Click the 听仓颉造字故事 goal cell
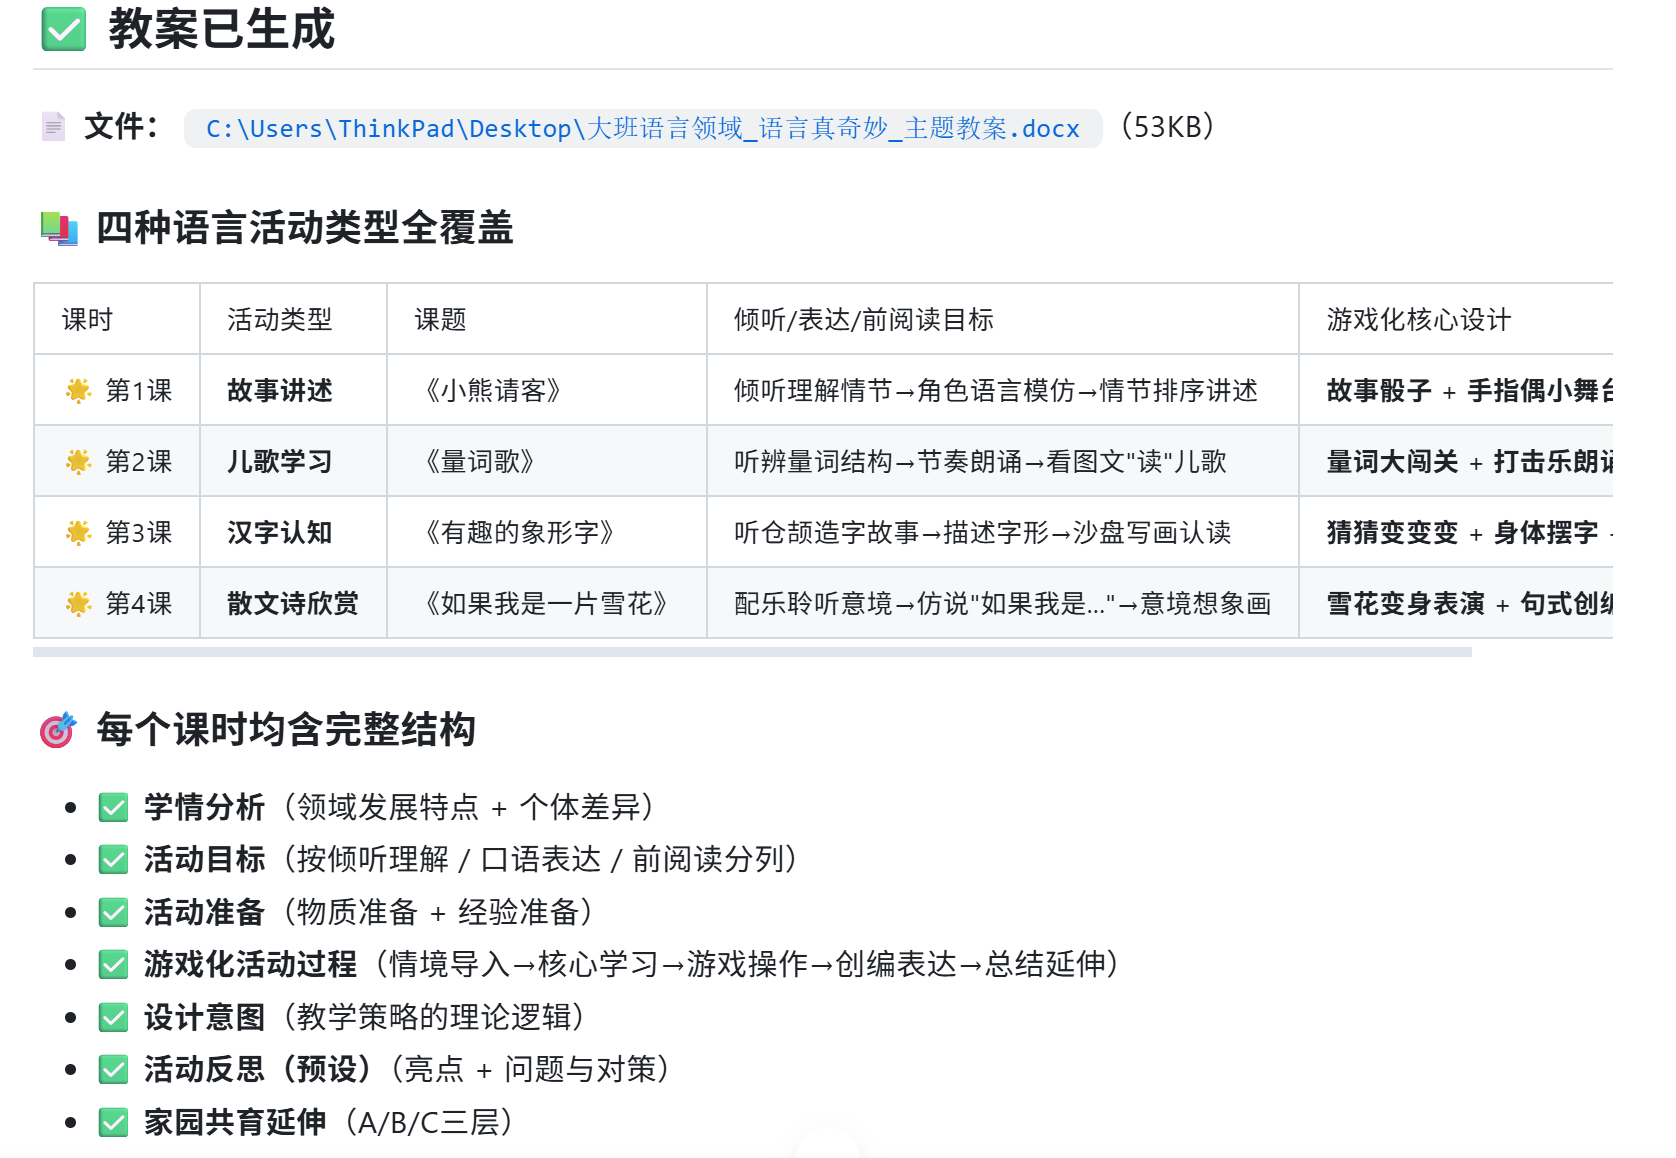This screenshot has width=1676, height=1158. pyautogui.click(x=1002, y=532)
